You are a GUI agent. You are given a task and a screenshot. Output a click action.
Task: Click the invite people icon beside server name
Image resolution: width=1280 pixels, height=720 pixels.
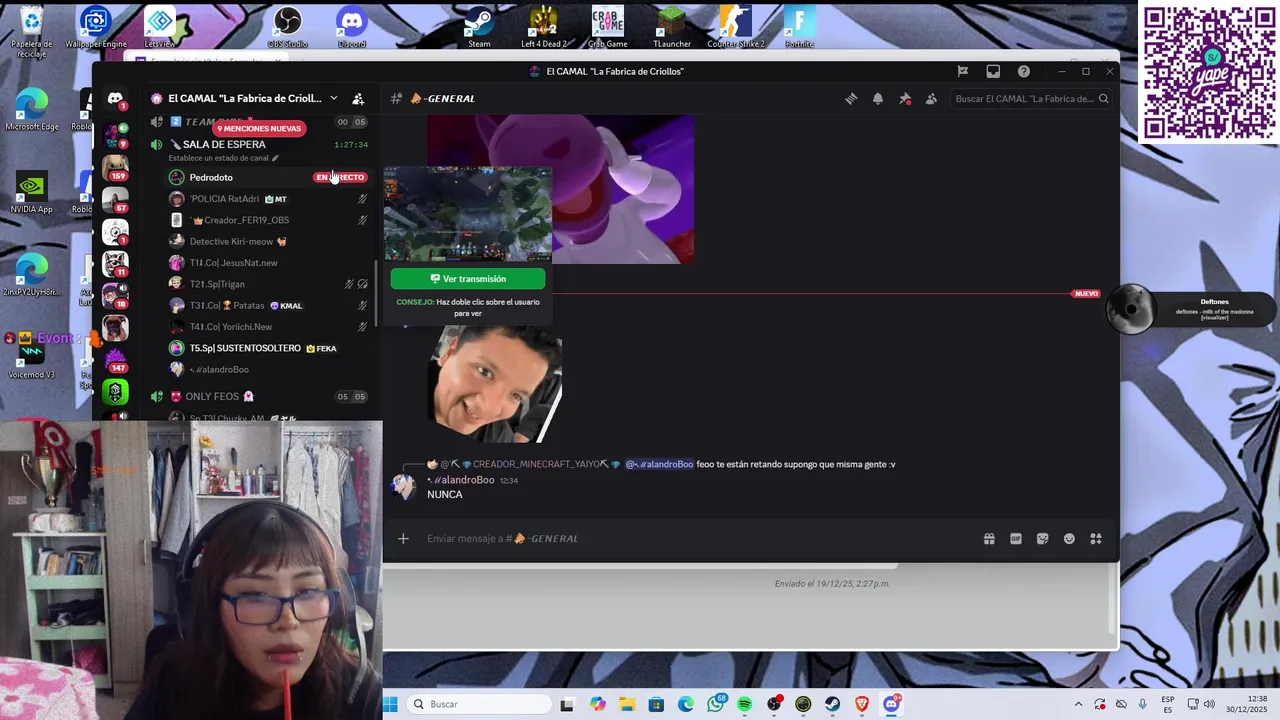tap(358, 98)
